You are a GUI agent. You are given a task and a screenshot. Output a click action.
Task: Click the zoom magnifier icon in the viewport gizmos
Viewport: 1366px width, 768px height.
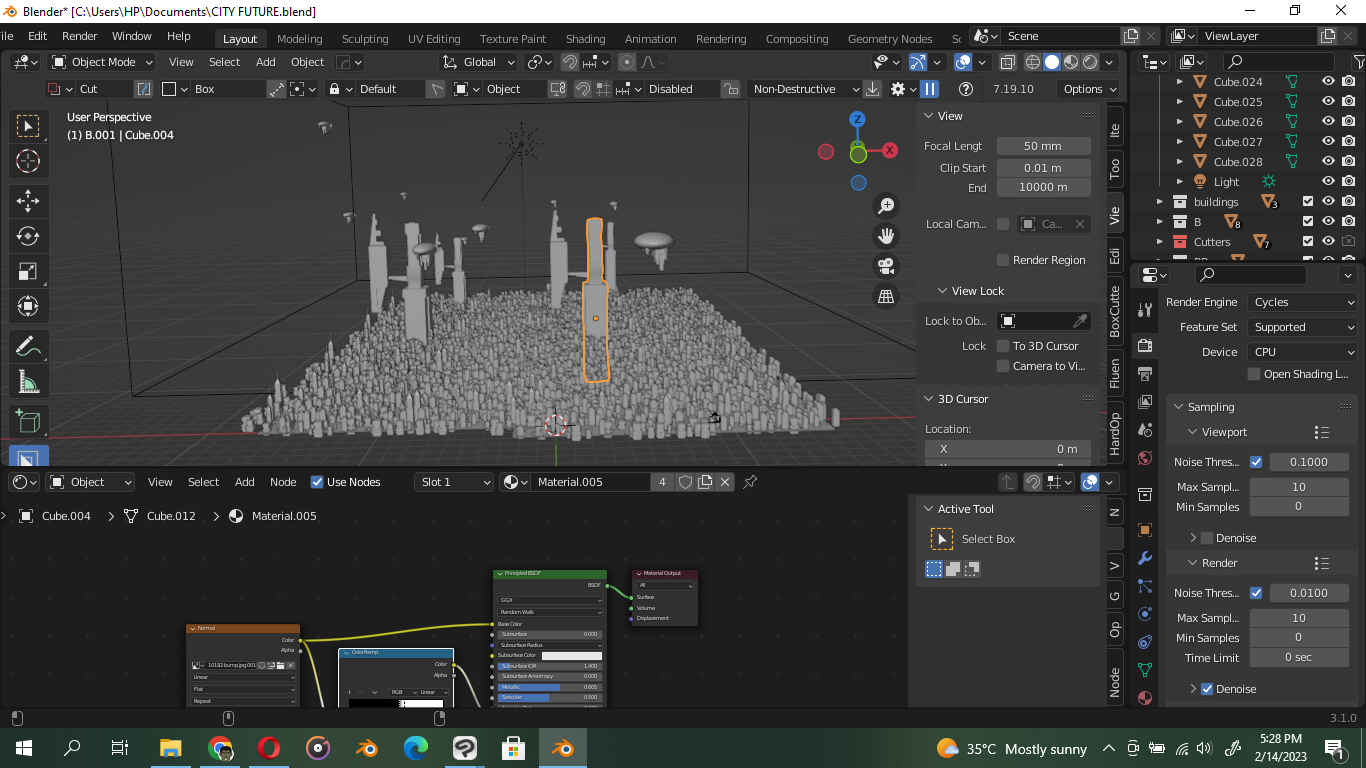point(886,205)
